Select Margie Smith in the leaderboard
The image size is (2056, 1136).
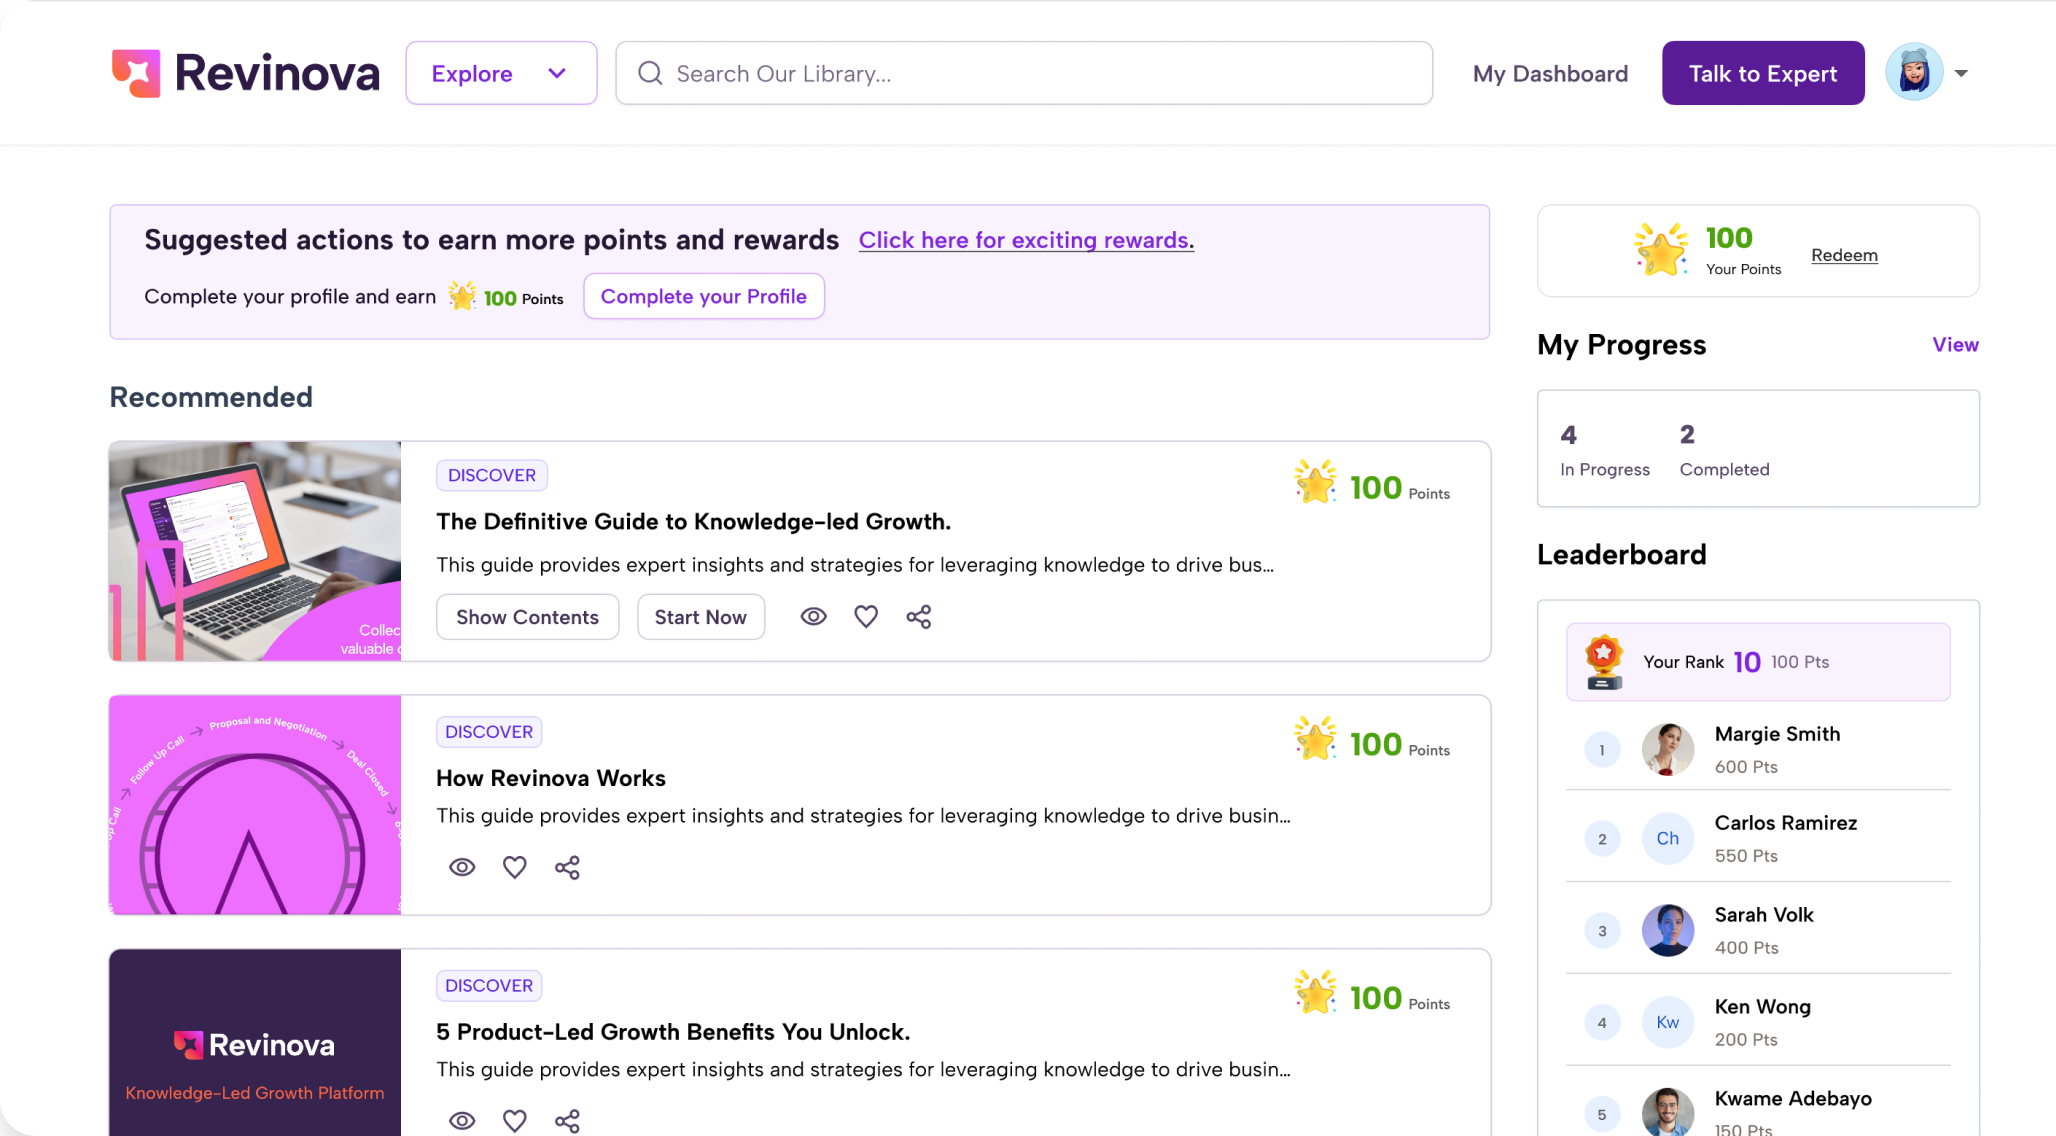pyautogui.click(x=1758, y=750)
